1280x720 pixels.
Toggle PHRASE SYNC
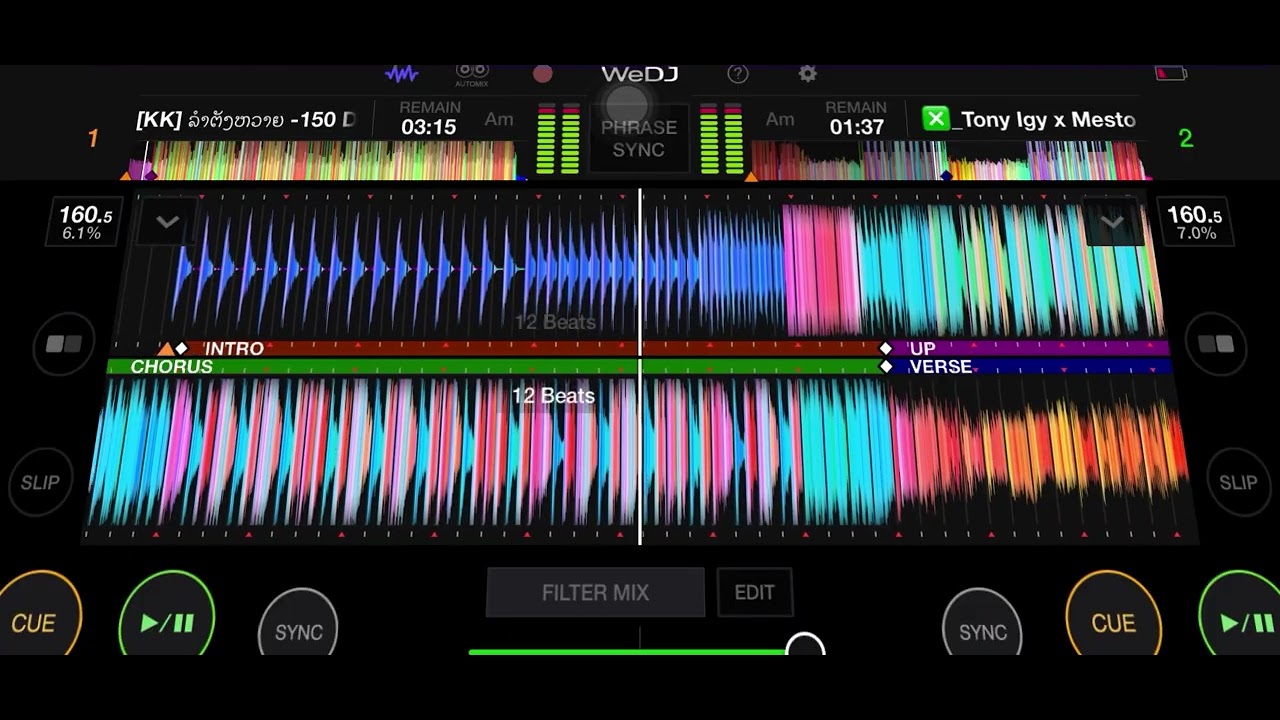click(x=639, y=139)
